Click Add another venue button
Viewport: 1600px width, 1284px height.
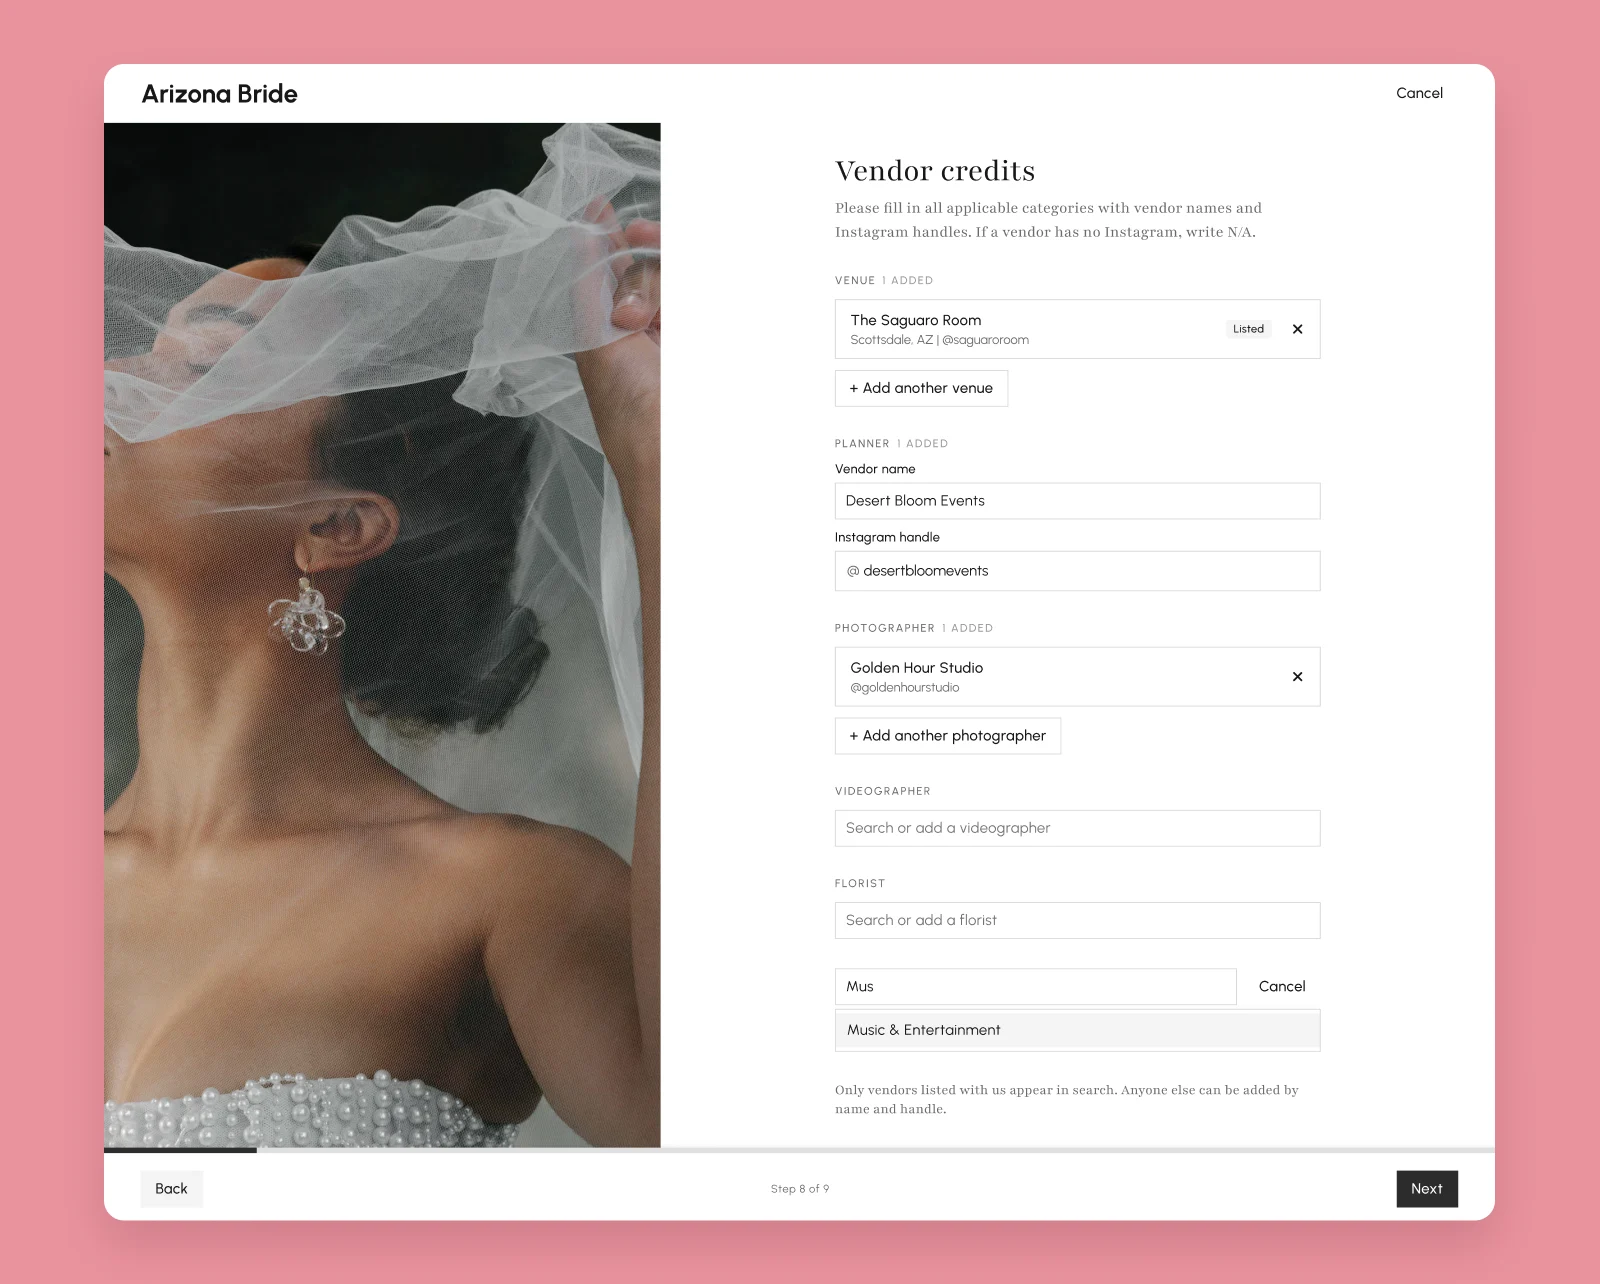click(x=921, y=388)
